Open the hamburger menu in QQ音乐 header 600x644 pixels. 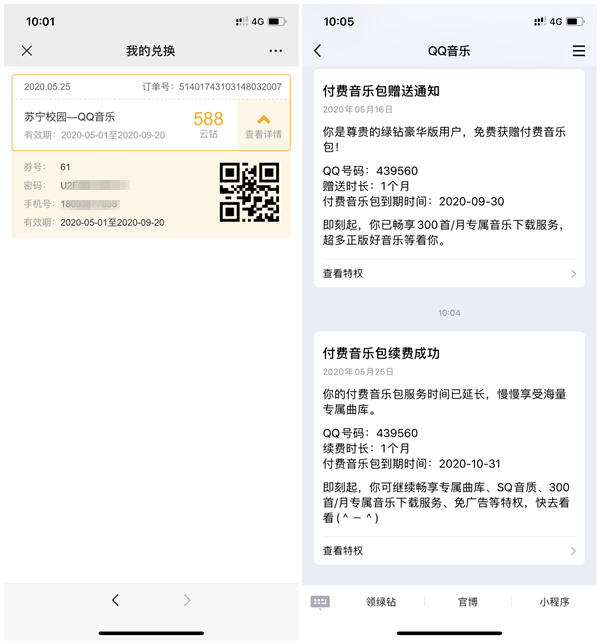pyautogui.click(x=579, y=51)
